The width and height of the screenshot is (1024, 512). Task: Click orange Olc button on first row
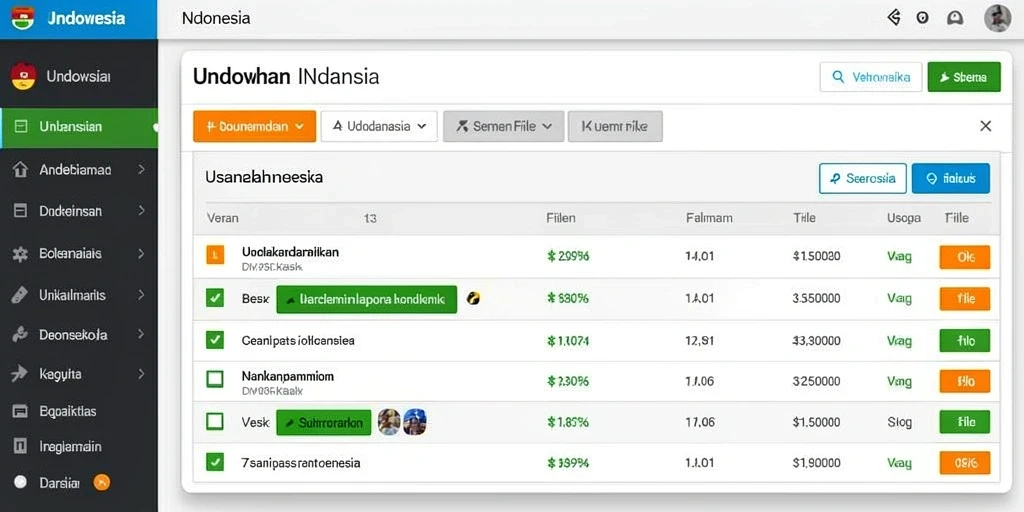[965, 257]
